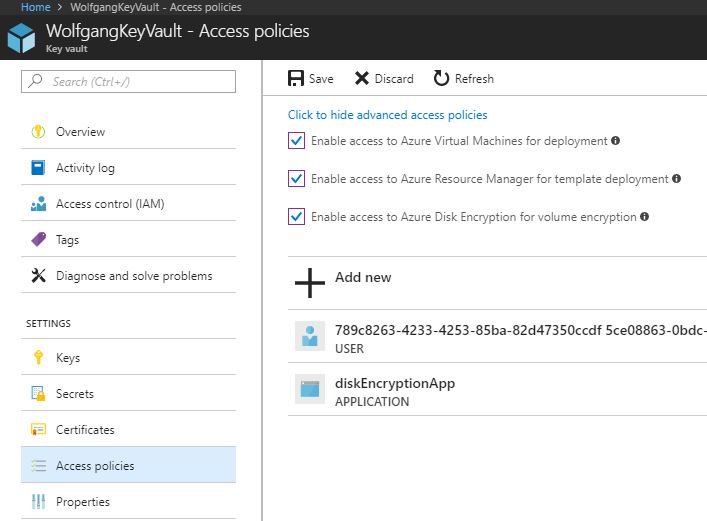Viewport: 707px width, 521px height.
Task: Open Tags menu item
Action: point(129,240)
